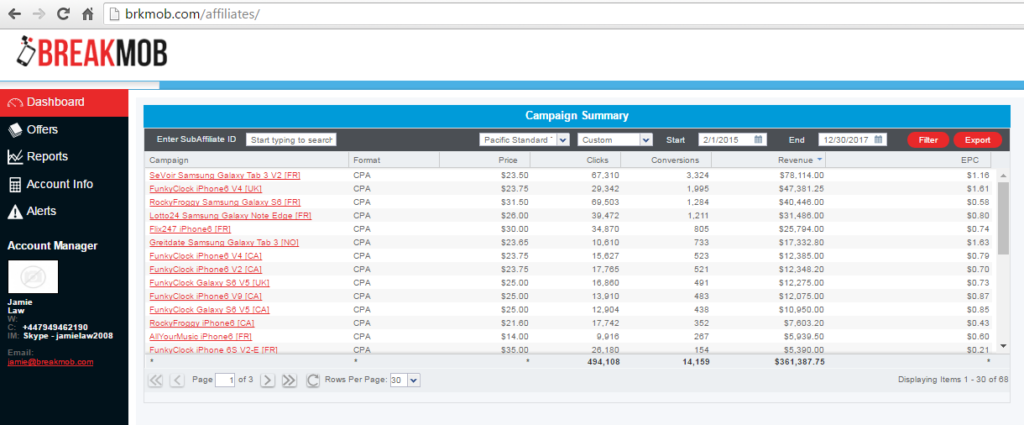
Task: Click the Reports chart icon
Action: 15,157
